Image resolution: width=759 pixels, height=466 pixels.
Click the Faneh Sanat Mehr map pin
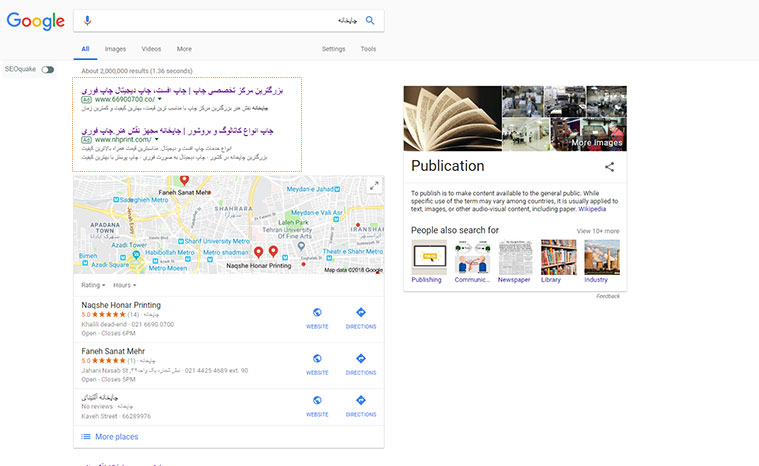pos(184,180)
